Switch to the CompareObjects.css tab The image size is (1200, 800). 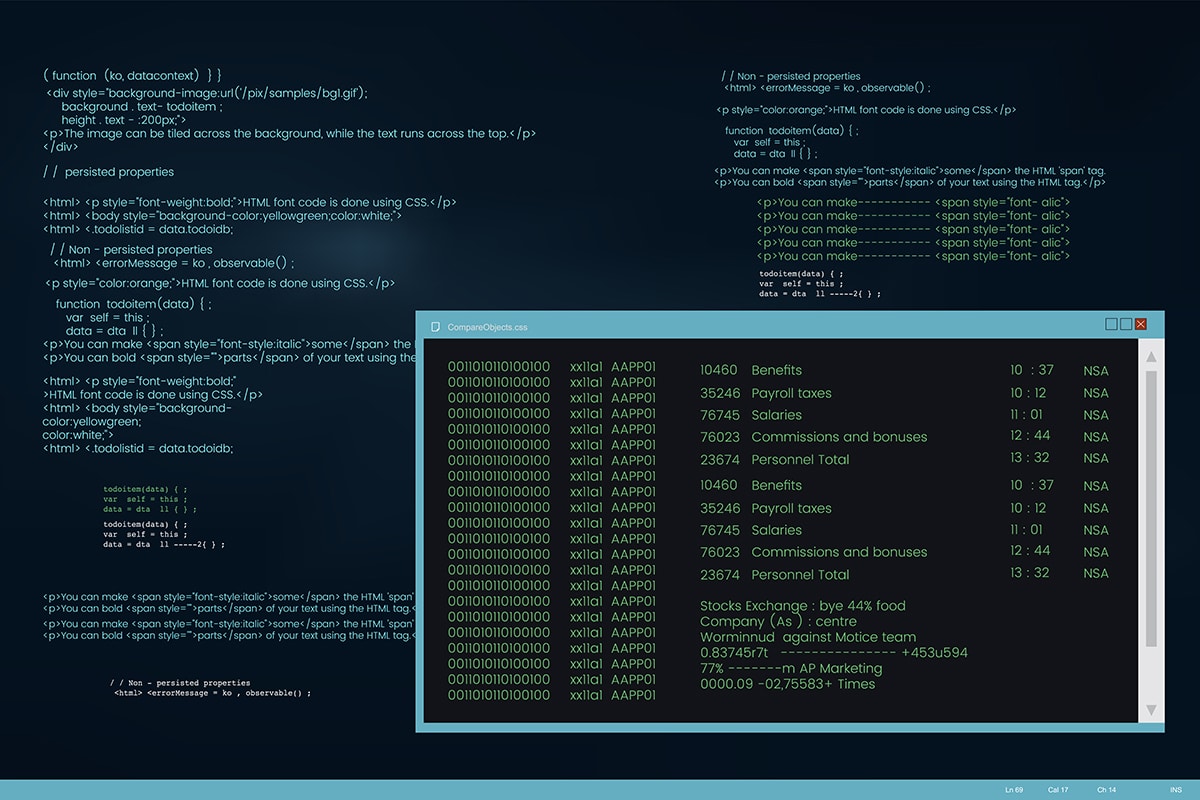pos(489,325)
